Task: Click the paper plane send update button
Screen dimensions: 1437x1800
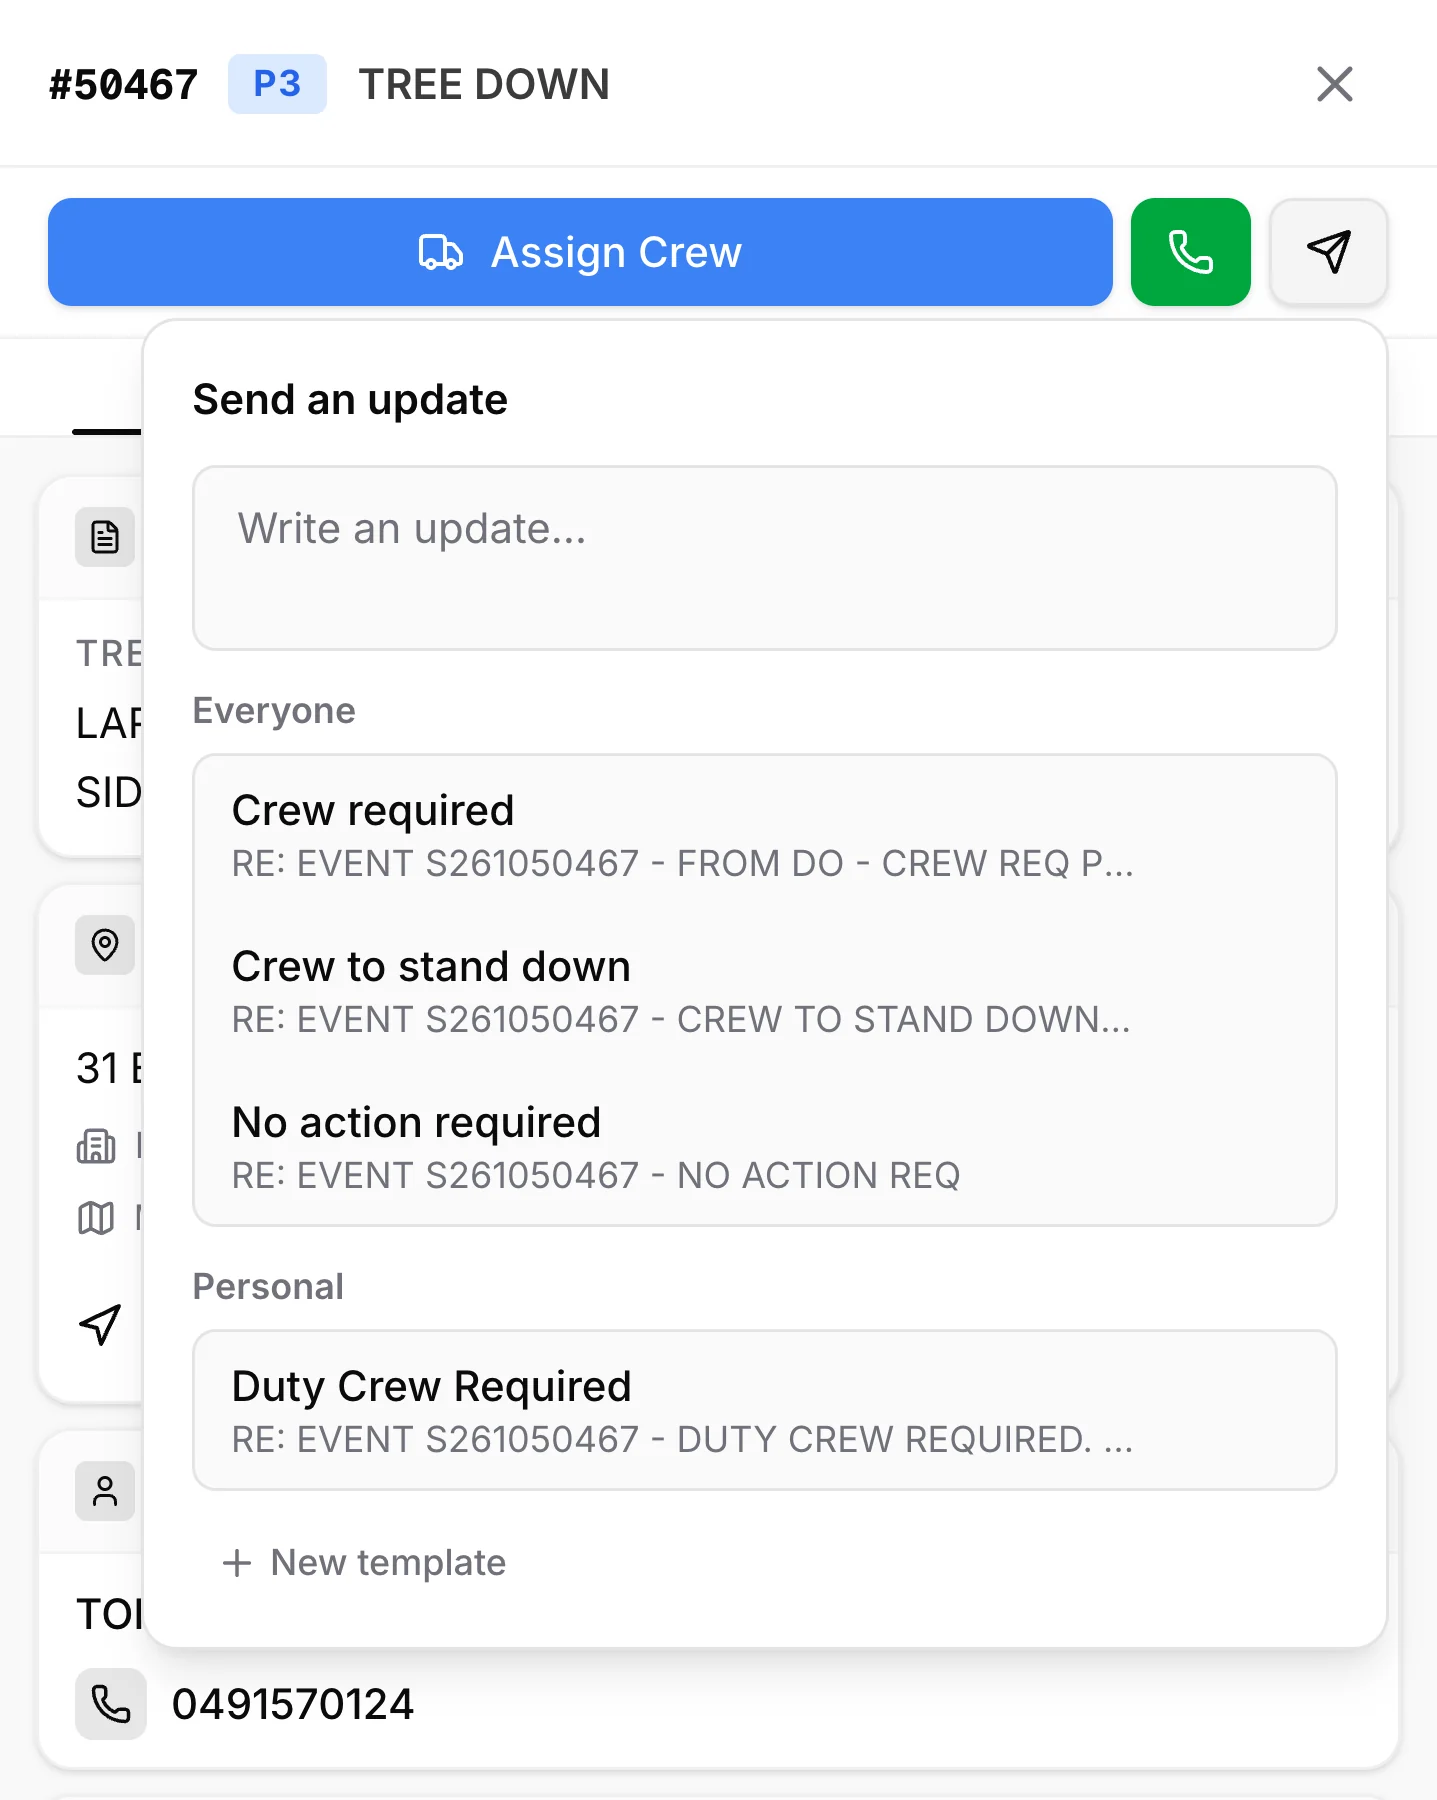Action: [x=1328, y=252]
